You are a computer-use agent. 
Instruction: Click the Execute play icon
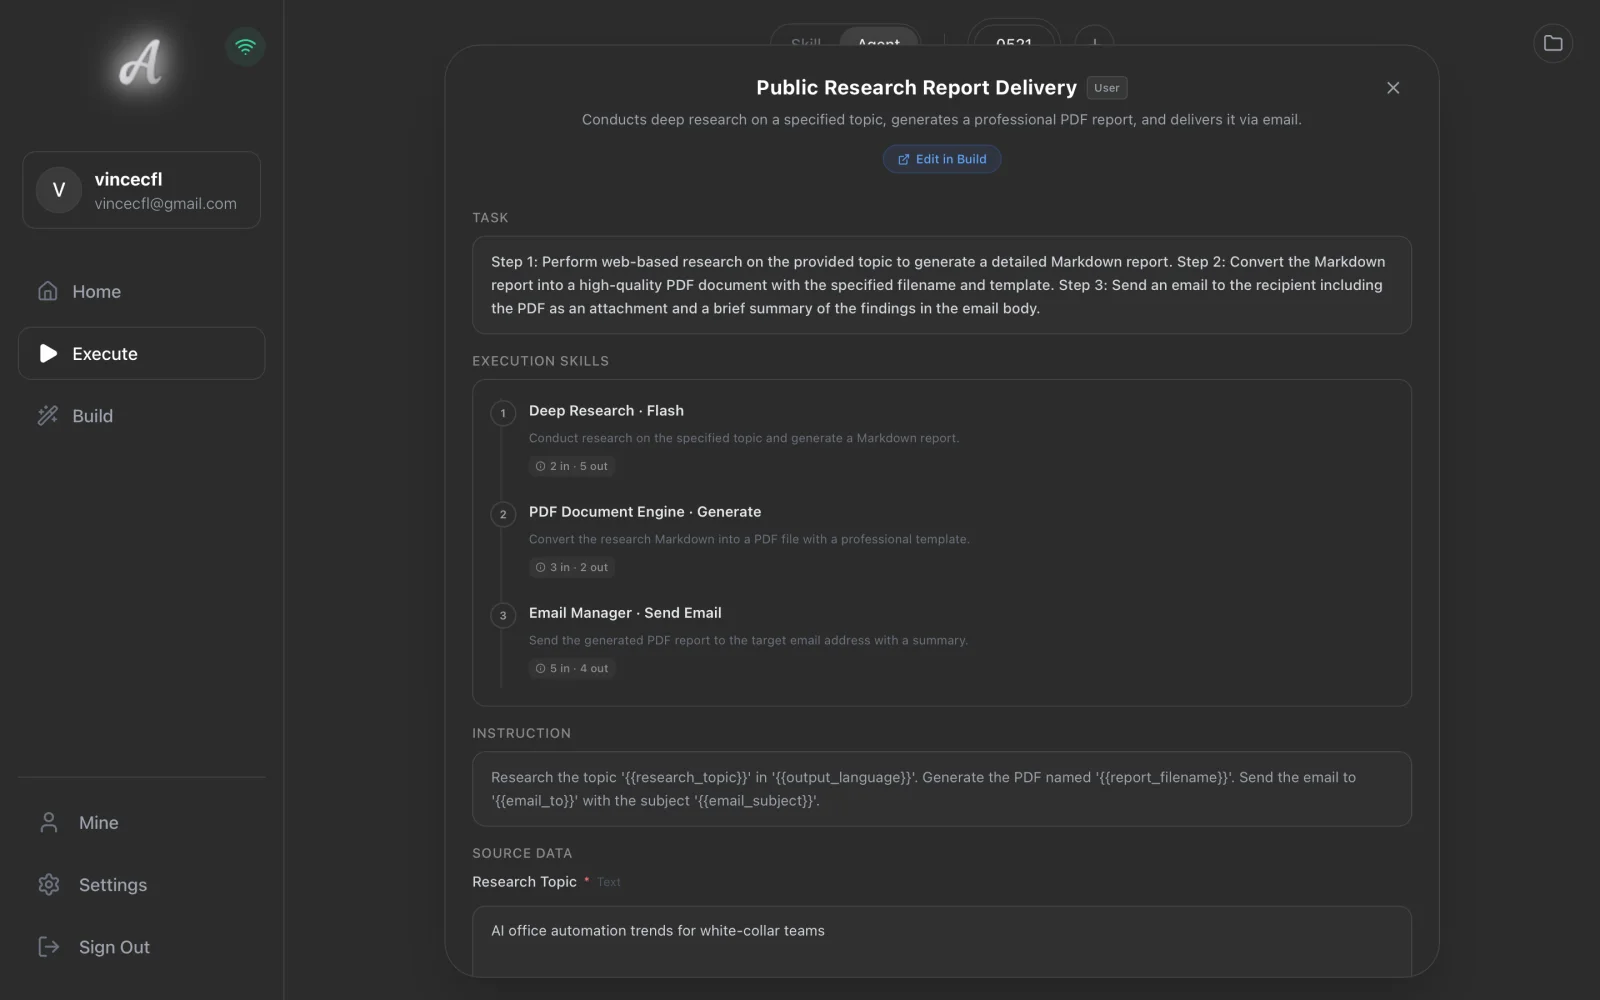pos(48,353)
